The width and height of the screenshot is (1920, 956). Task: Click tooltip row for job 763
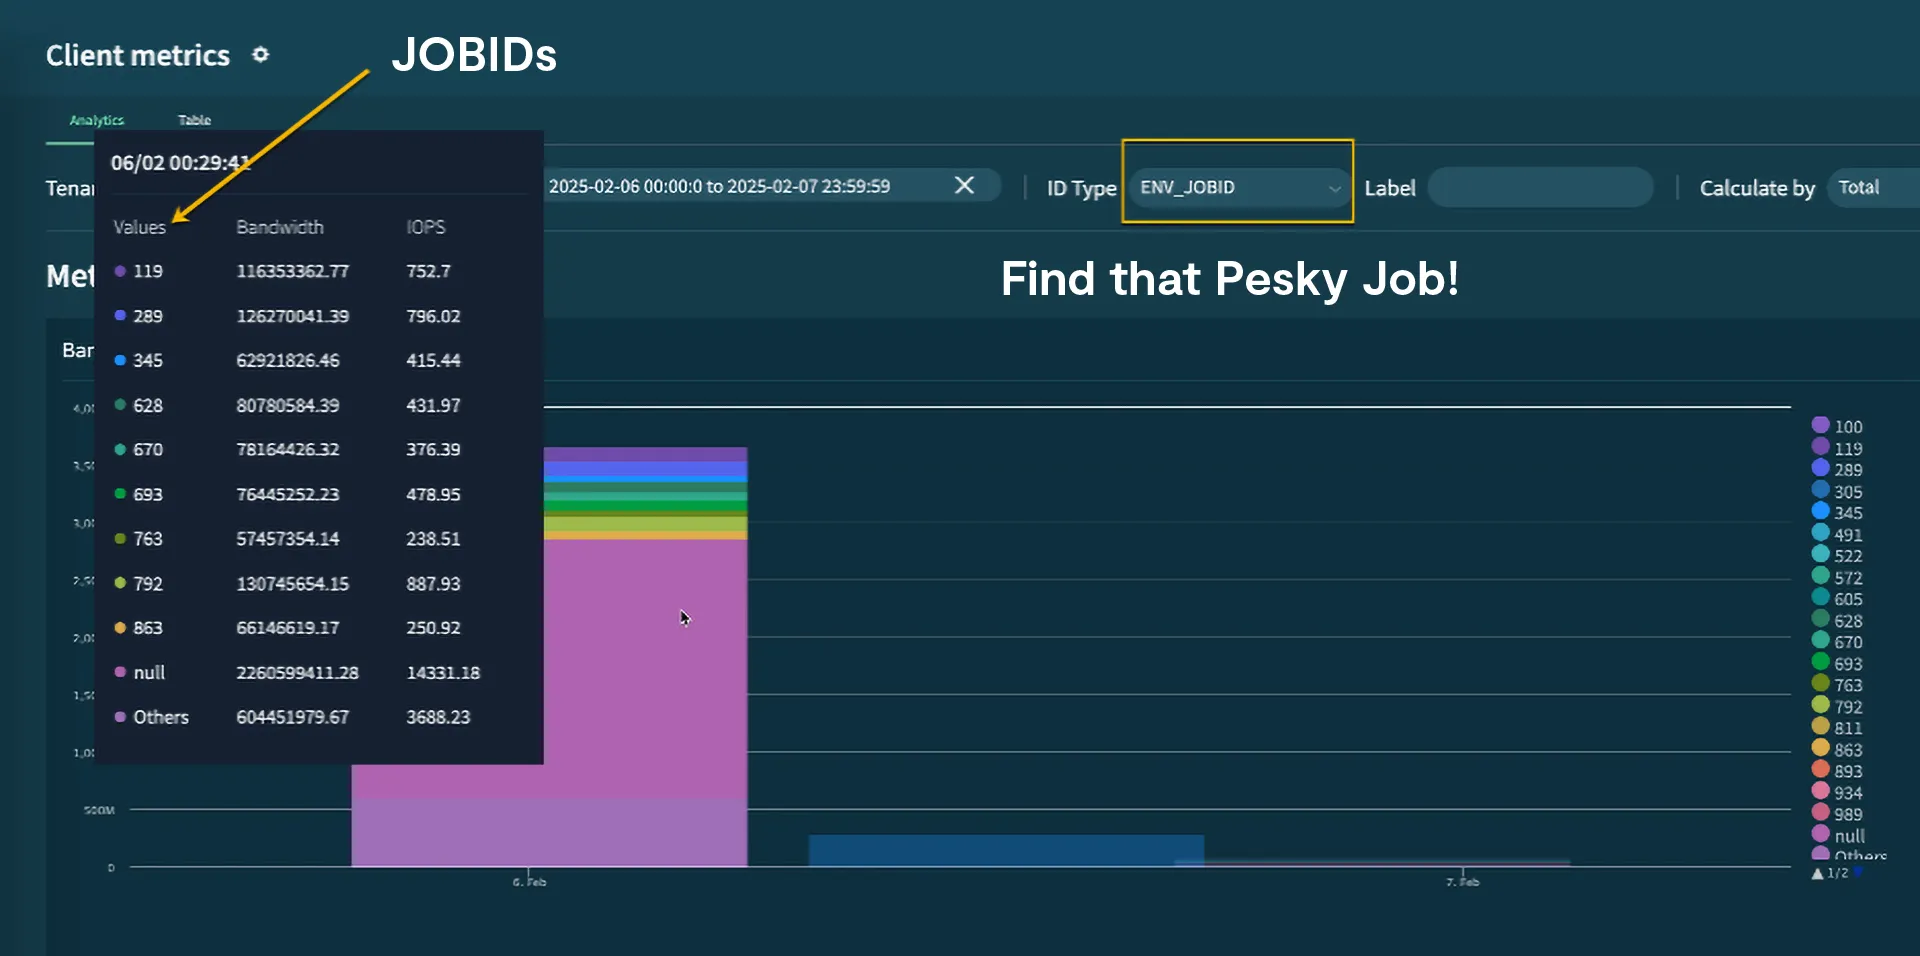click(318, 538)
